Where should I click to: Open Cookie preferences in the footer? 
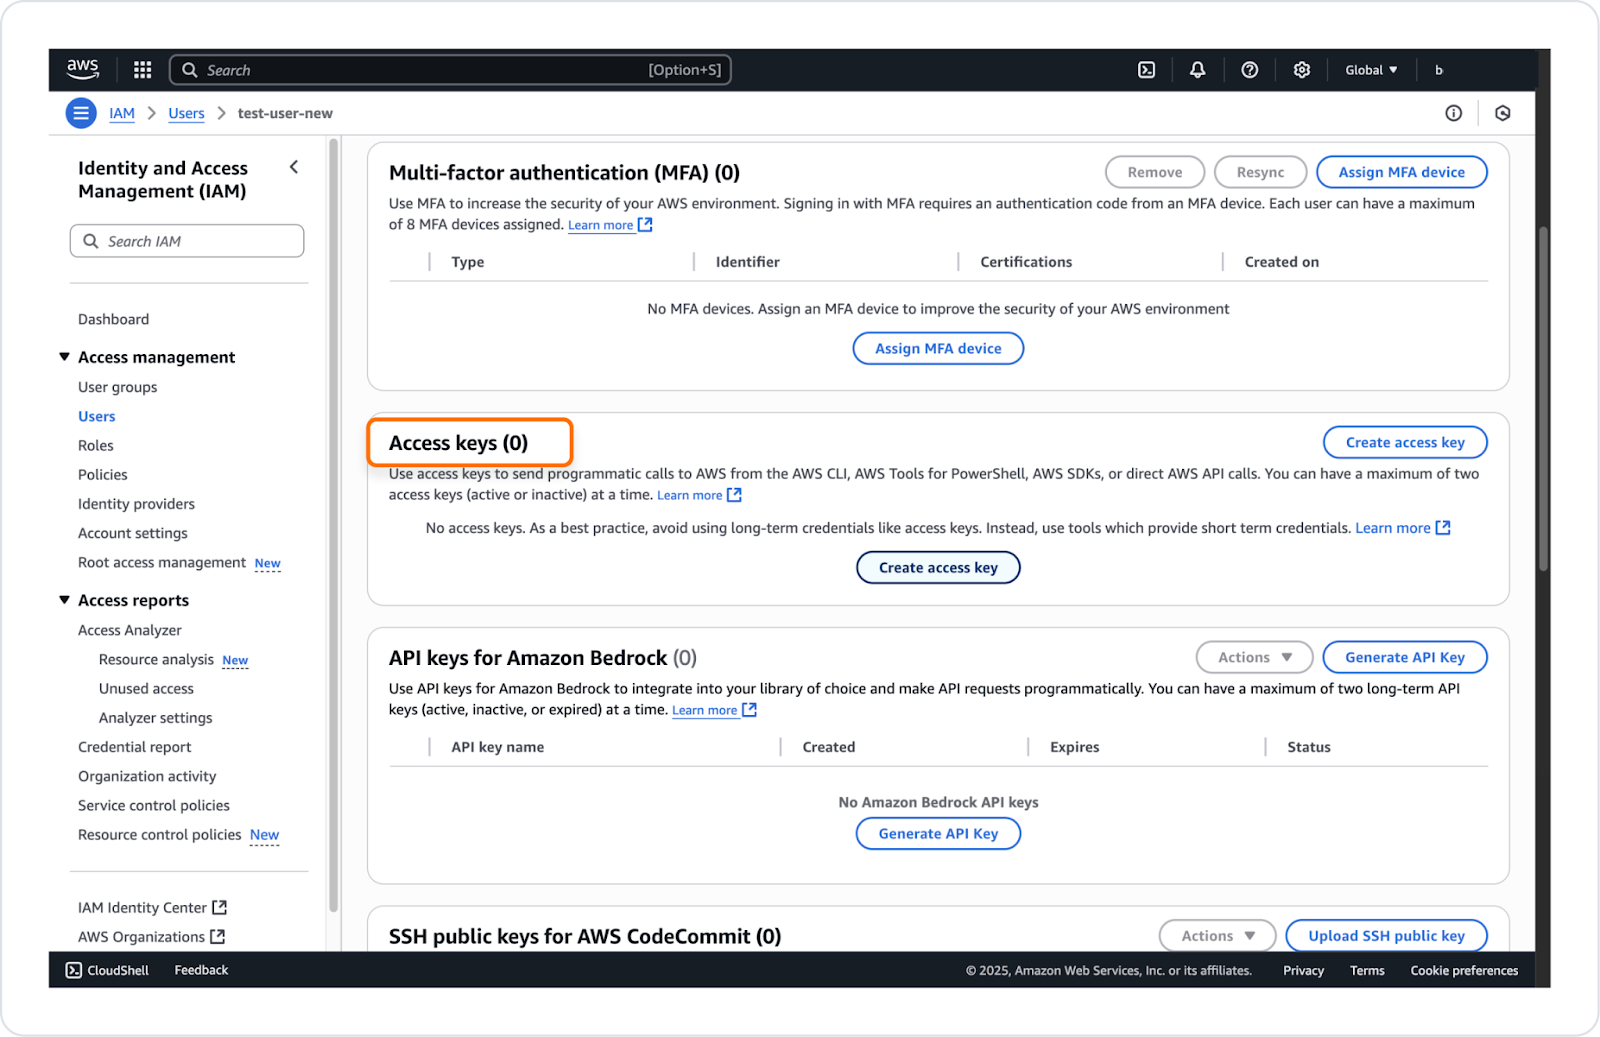[1464, 970]
